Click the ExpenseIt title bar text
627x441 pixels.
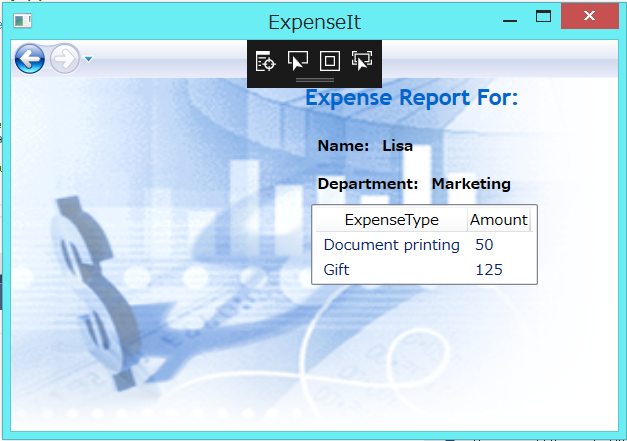(314, 22)
